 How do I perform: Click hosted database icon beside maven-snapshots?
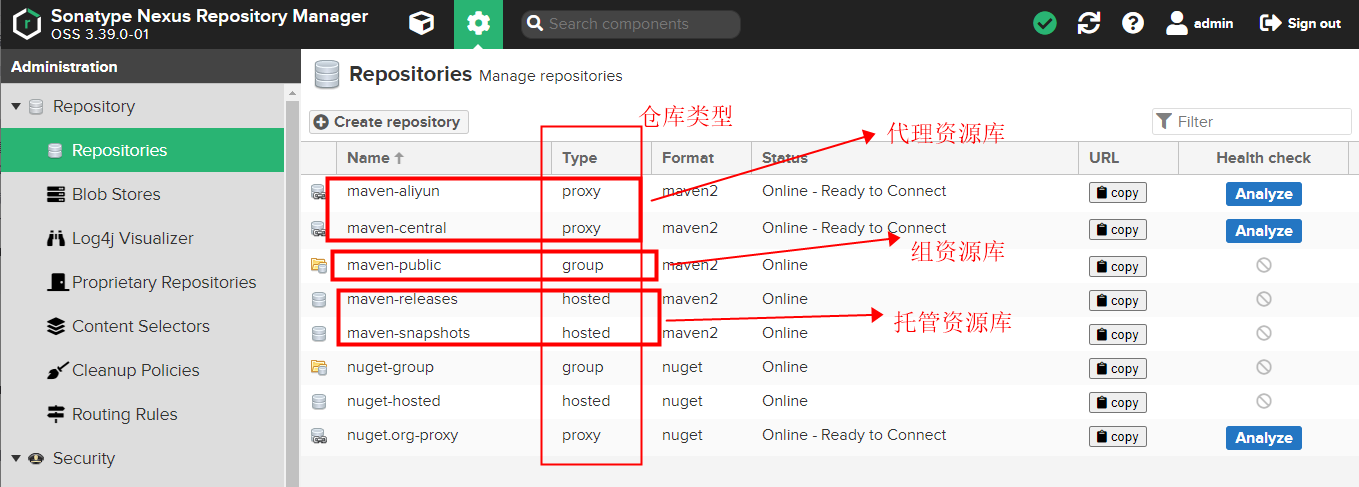click(319, 333)
